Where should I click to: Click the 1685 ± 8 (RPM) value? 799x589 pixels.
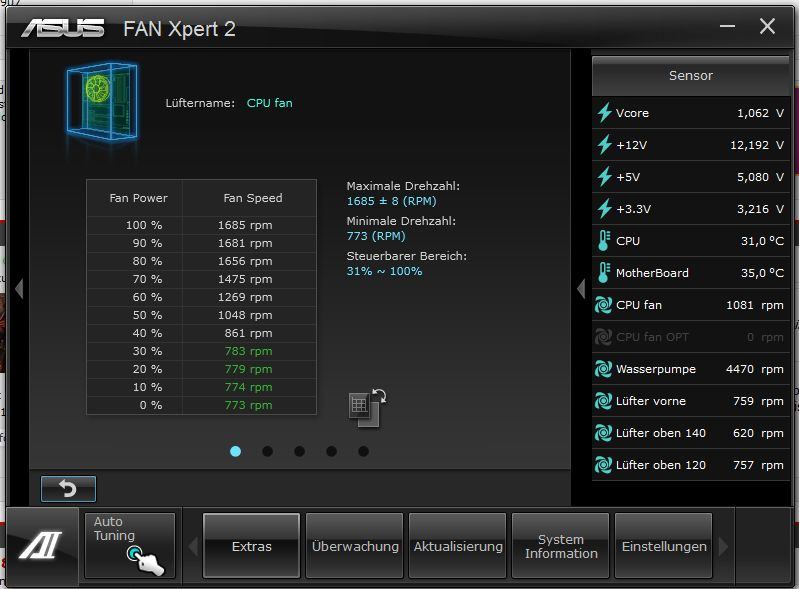coord(391,201)
